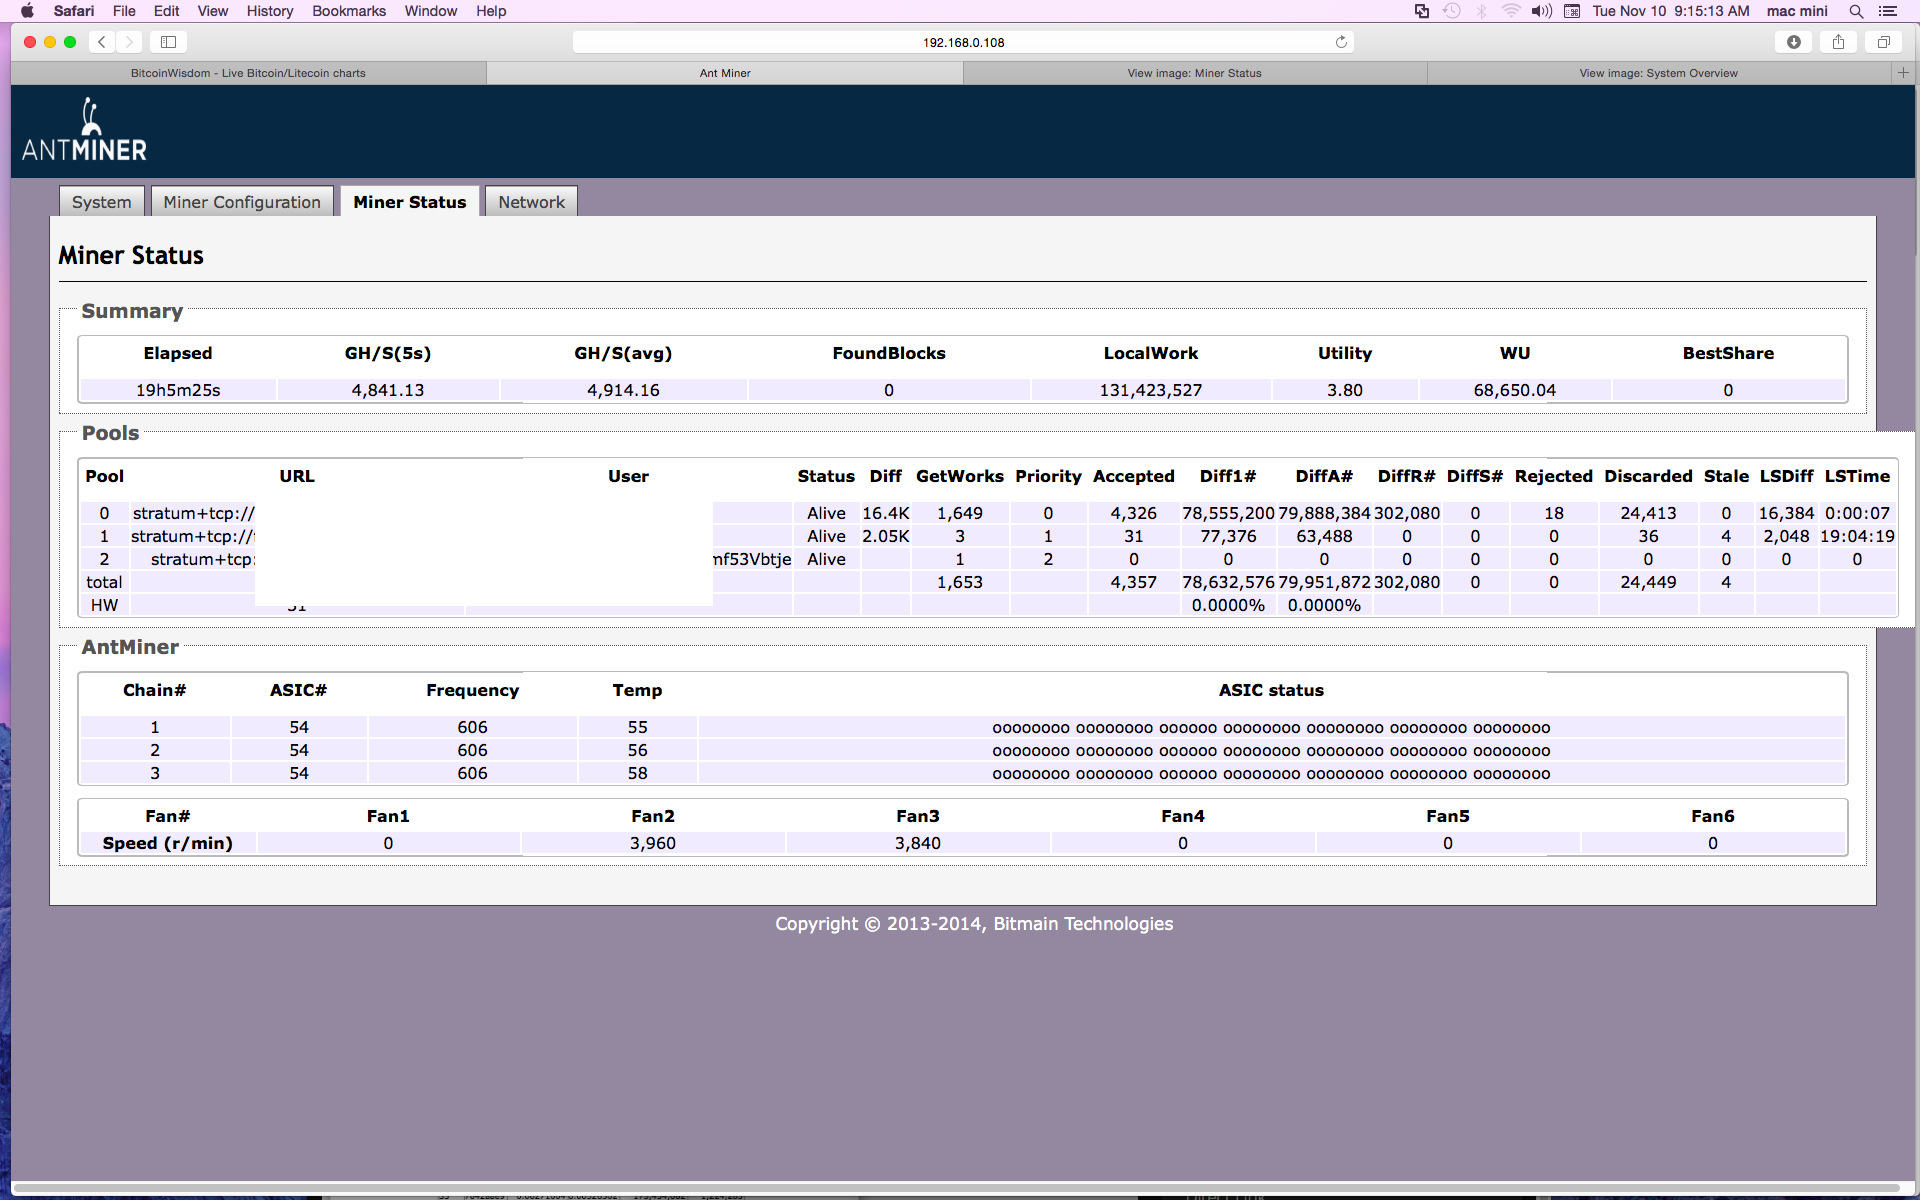
Task: Show all tabs overview button
Action: coord(1883,42)
